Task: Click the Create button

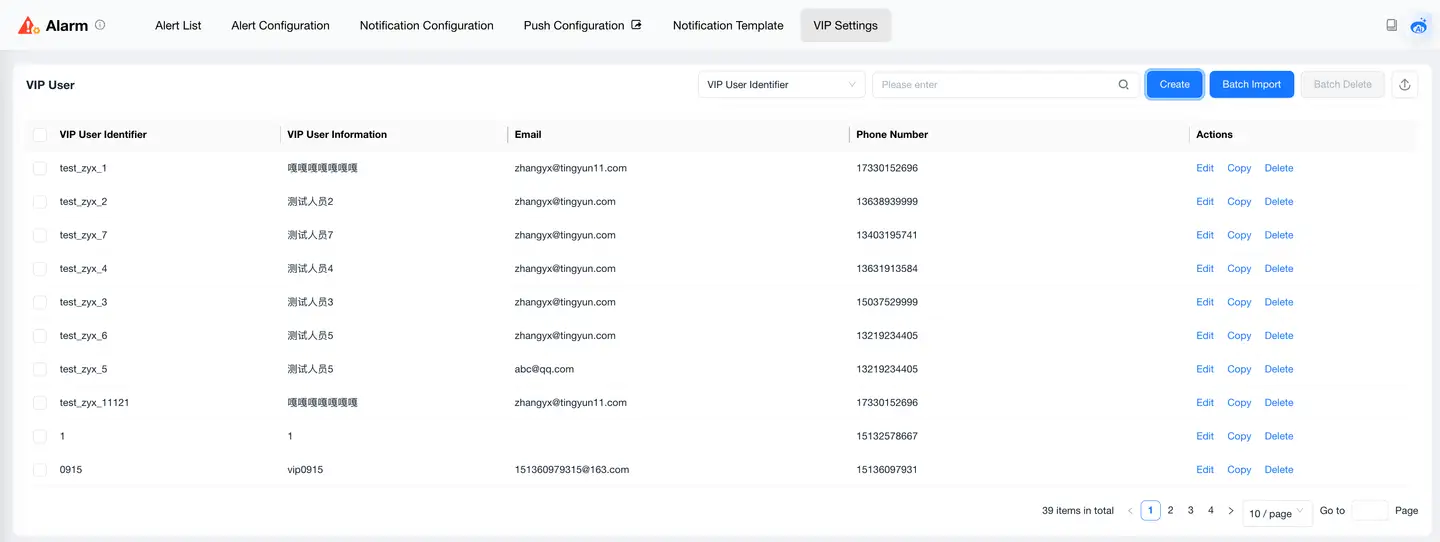Action: click(1174, 85)
